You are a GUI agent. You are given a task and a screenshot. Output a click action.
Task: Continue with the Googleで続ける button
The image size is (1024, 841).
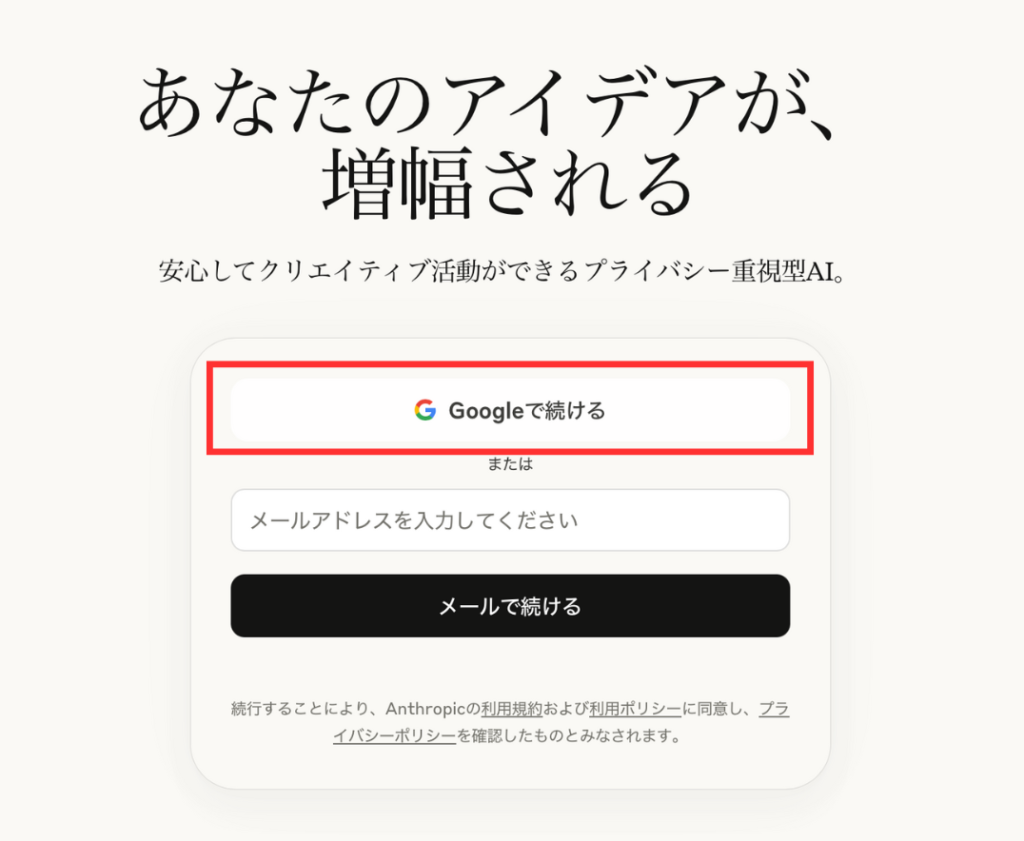(510, 410)
